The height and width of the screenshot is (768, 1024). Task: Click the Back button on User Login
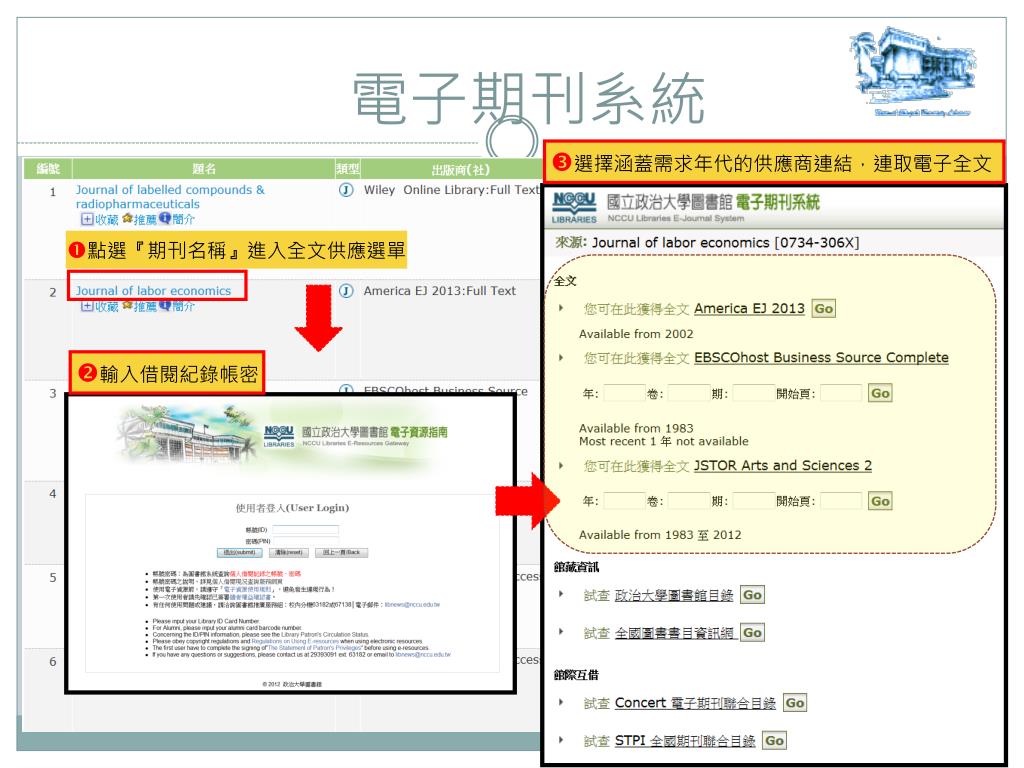[342, 552]
